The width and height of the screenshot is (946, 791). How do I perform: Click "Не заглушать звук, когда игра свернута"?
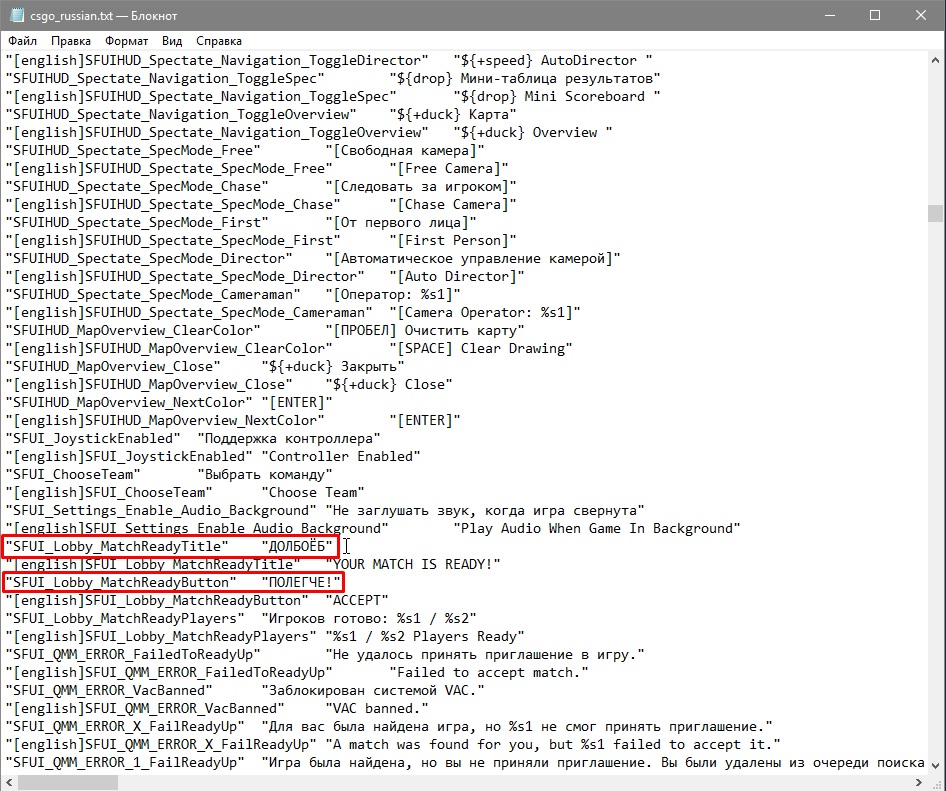[x=485, y=511]
